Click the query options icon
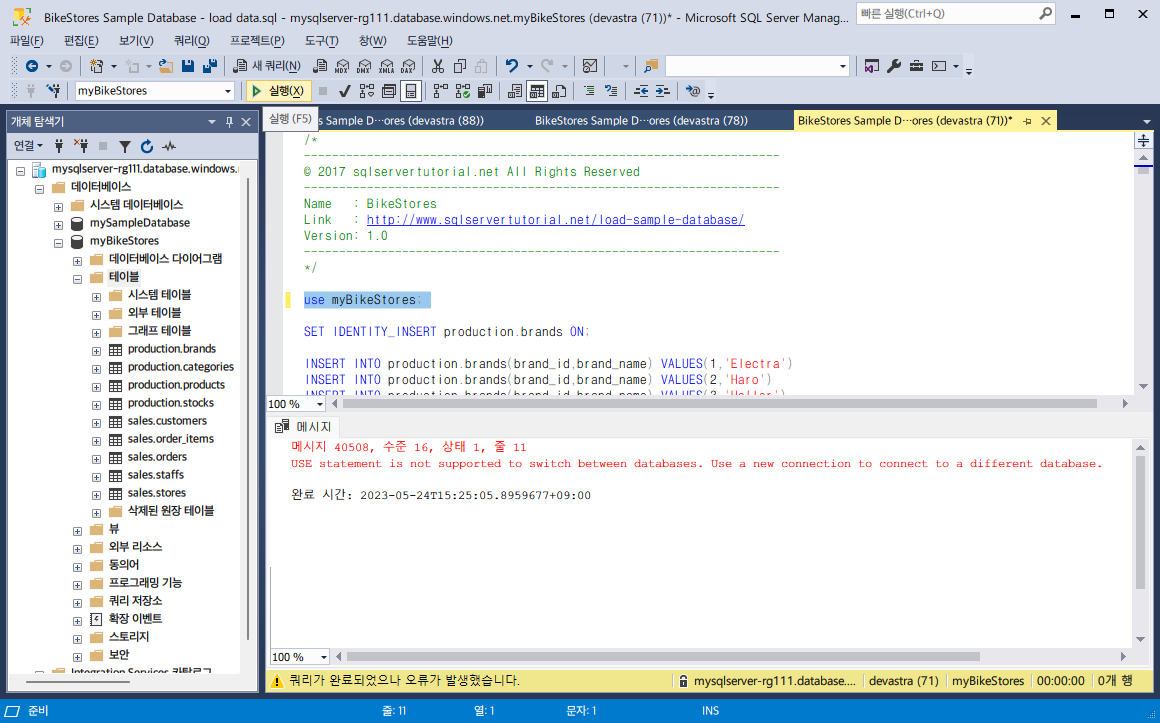This screenshot has width=1160, height=723. [x=389, y=91]
